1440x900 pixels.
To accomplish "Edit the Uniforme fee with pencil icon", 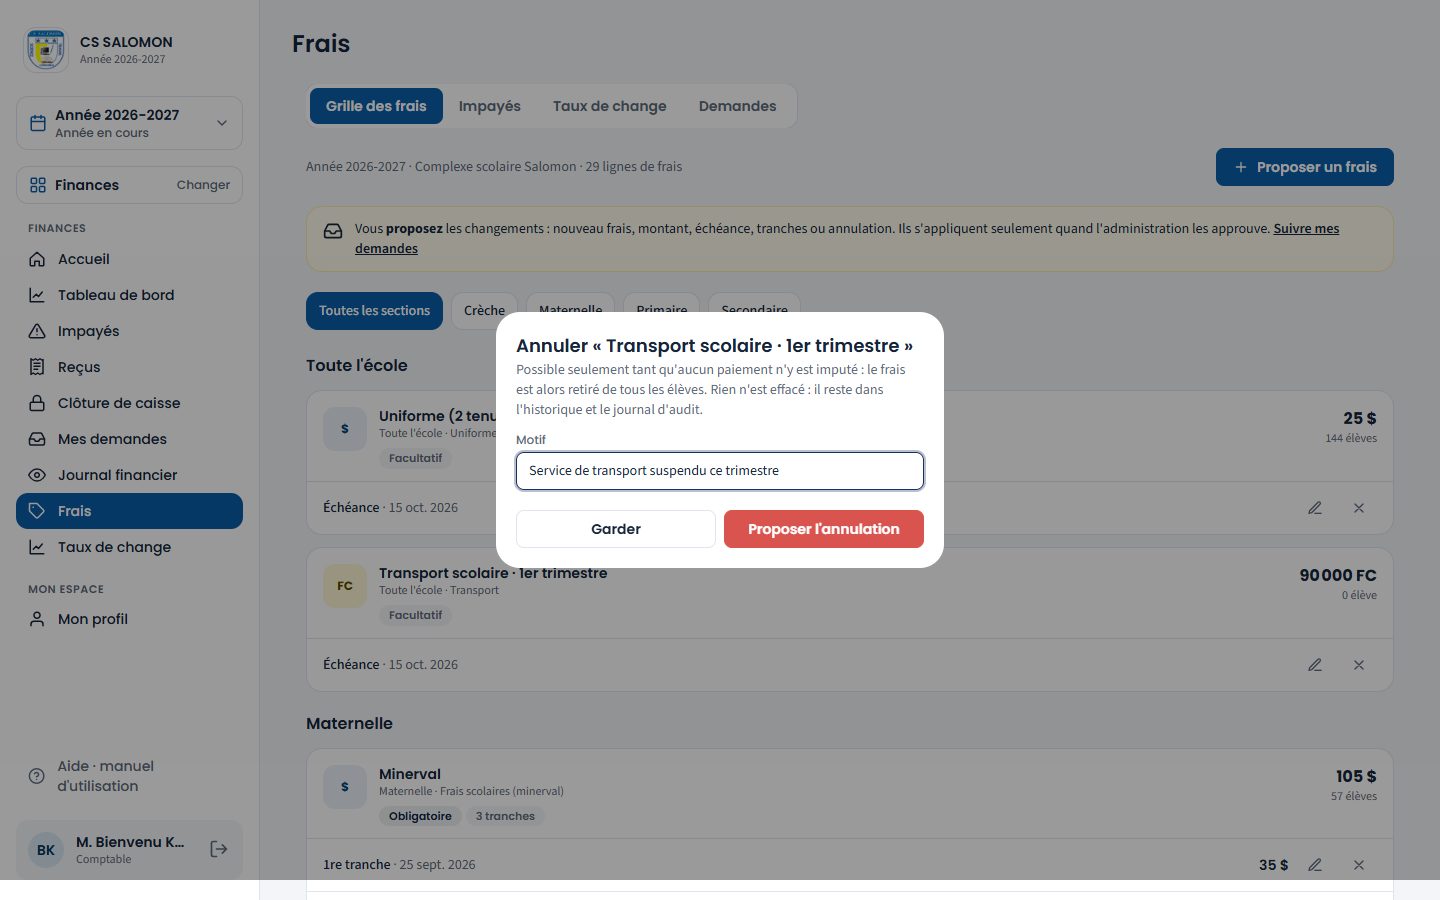I will (x=1315, y=508).
